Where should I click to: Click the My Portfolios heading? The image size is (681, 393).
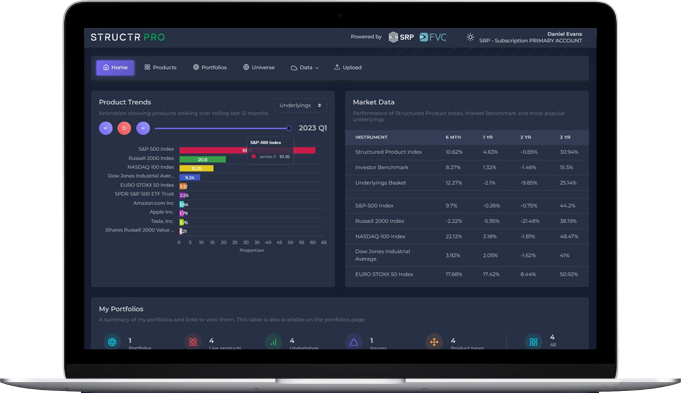(x=121, y=309)
